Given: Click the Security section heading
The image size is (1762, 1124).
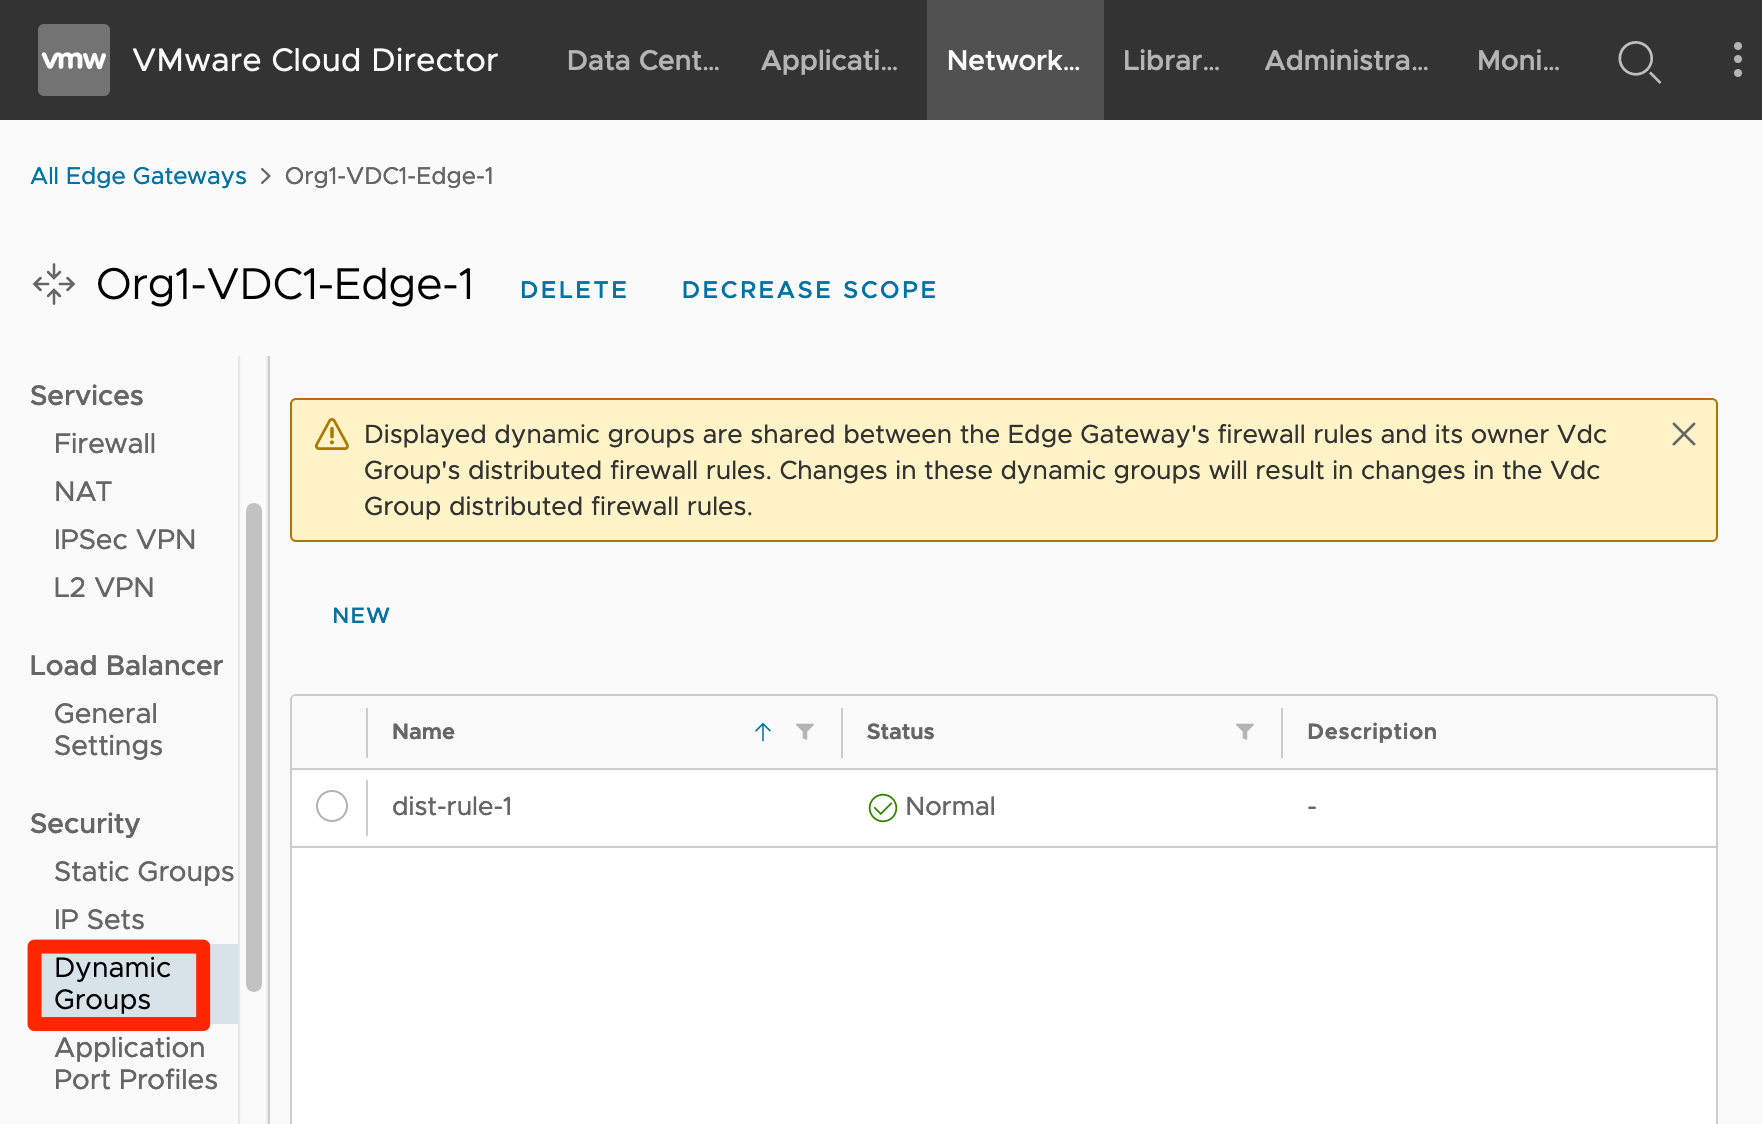Looking at the screenshot, I should [x=85, y=824].
